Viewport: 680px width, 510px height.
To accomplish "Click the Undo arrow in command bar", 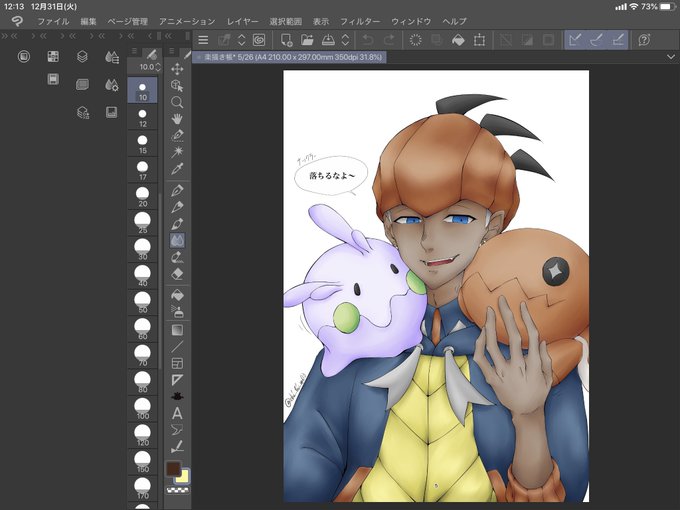I will (368, 40).
